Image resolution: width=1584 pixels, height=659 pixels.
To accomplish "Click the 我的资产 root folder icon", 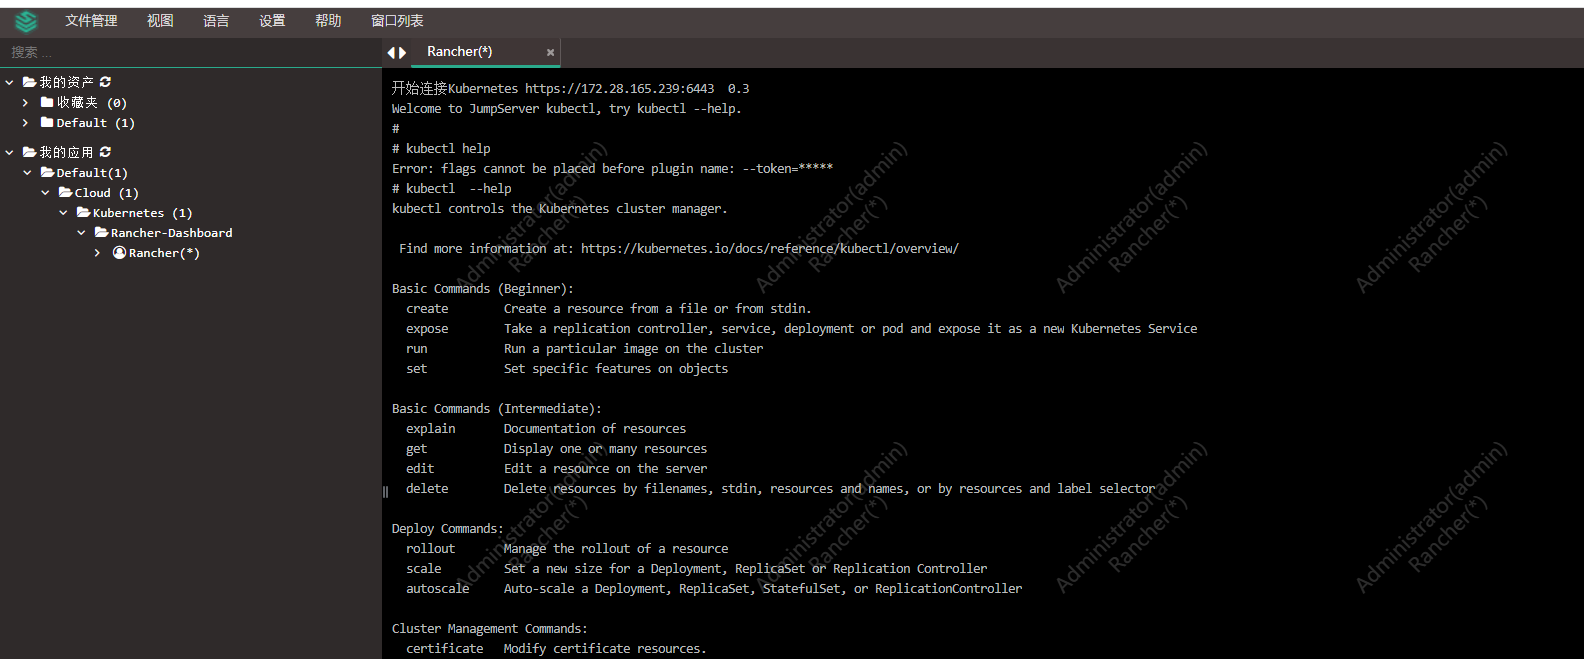I will point(29,82).
